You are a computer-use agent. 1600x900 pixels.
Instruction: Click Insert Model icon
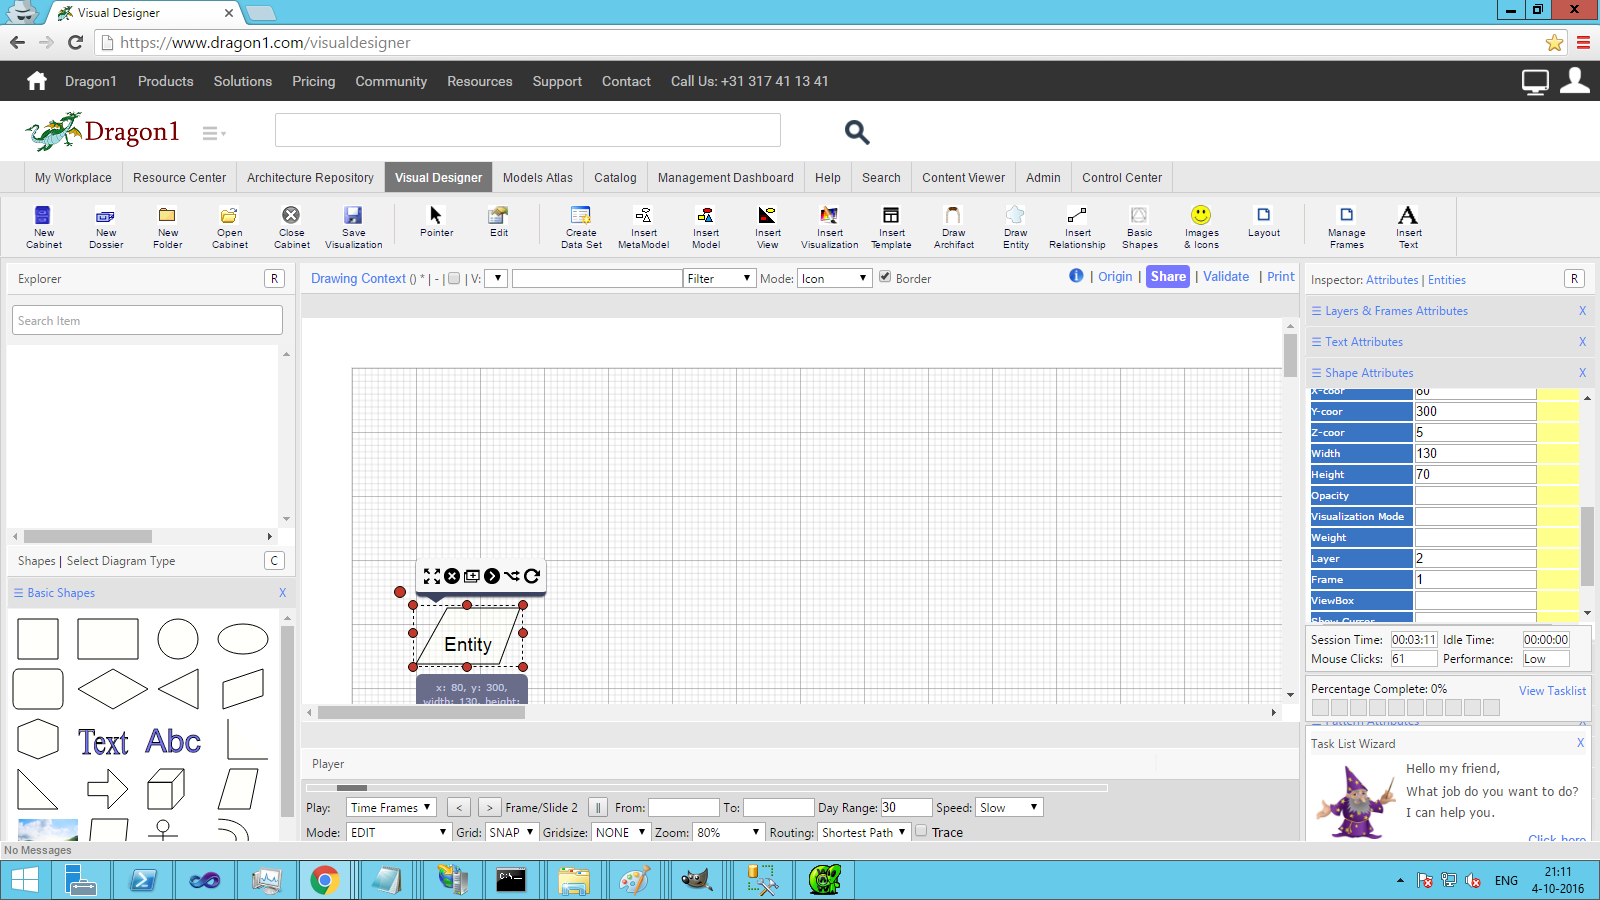pos(705,215)
